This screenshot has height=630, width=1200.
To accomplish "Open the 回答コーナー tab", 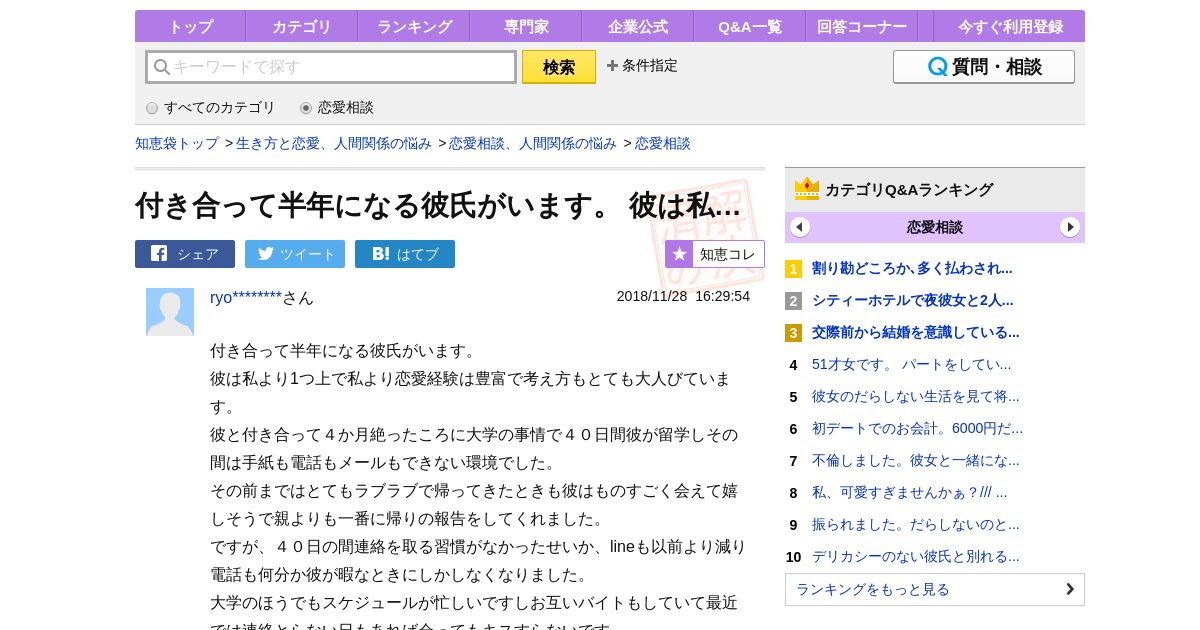I will click(861, 26).
